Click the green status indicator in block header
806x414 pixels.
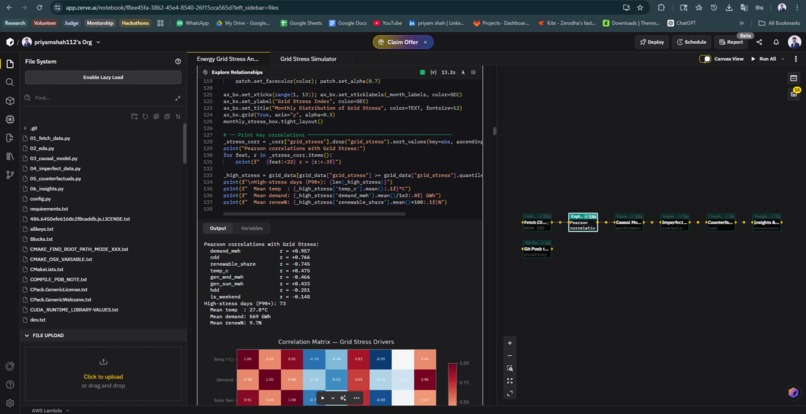coord(423,73)
